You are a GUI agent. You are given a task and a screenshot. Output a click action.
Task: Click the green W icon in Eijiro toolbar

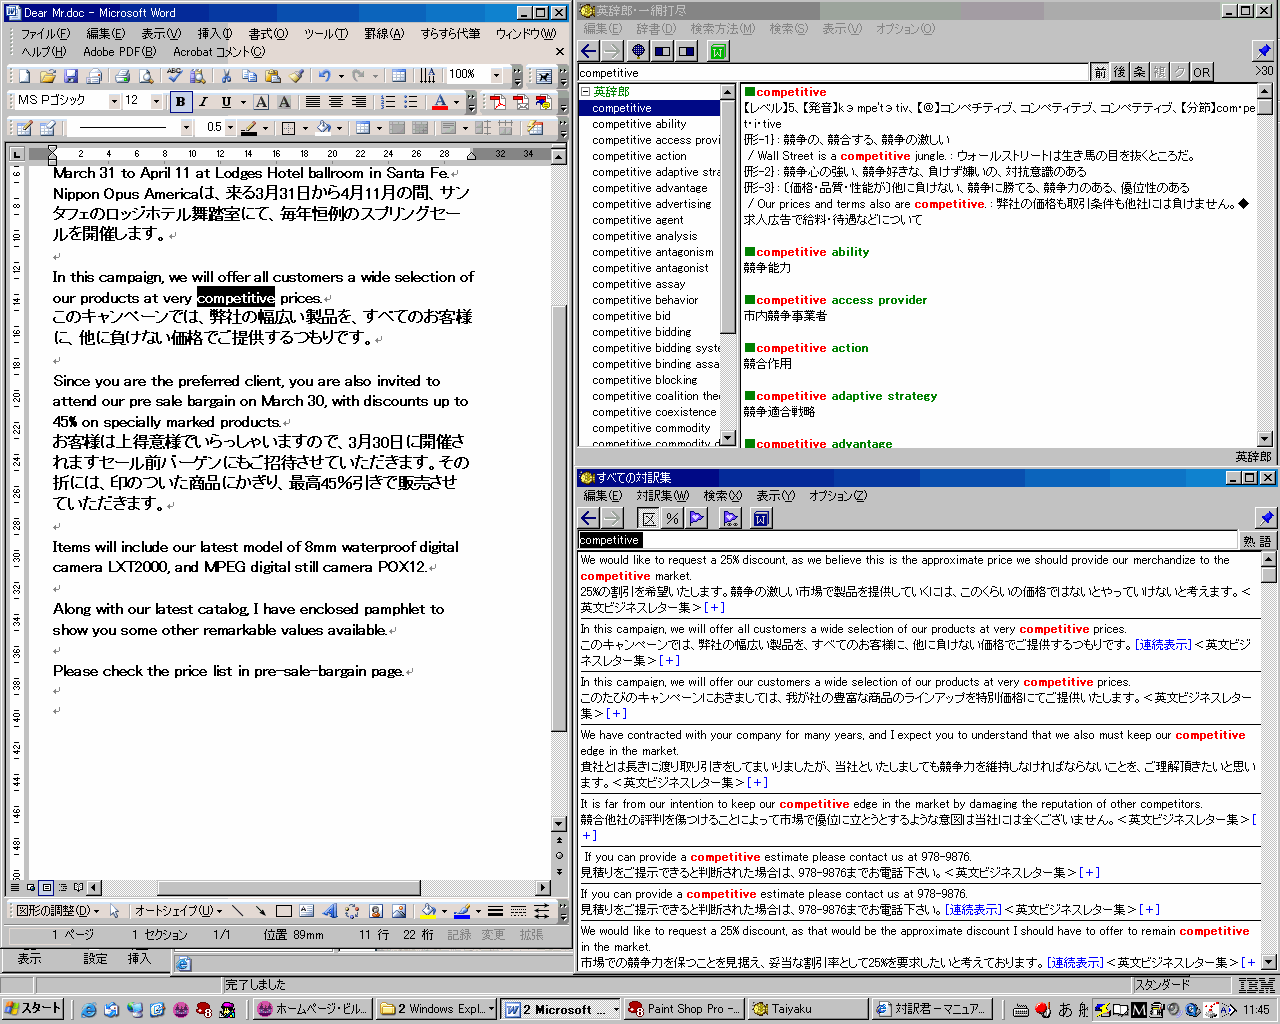click(718, 51)
